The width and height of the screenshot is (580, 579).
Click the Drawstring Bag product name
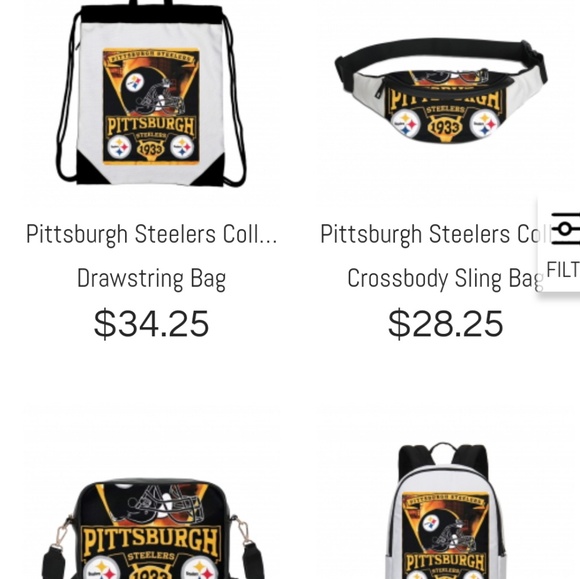click(151, 279)
